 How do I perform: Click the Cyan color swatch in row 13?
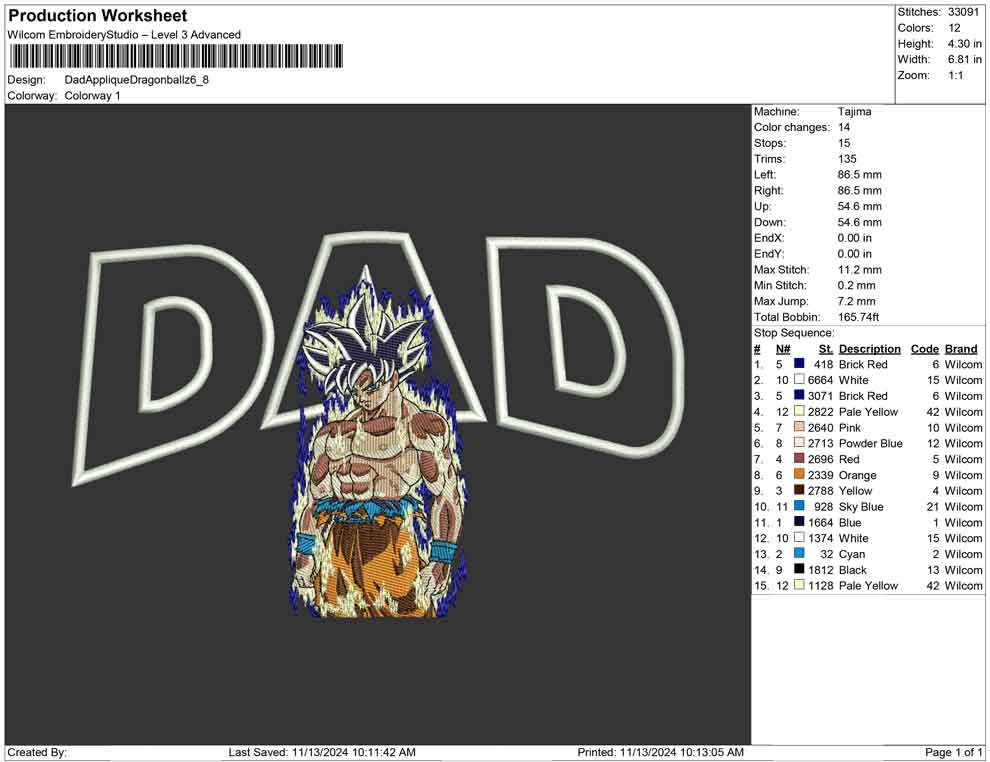(x=799, y=553)
